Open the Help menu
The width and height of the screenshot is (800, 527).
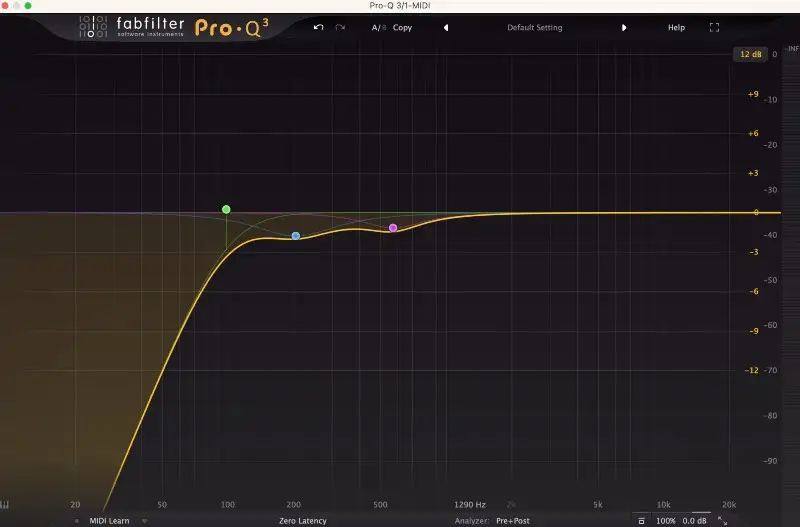click(676, 27)
